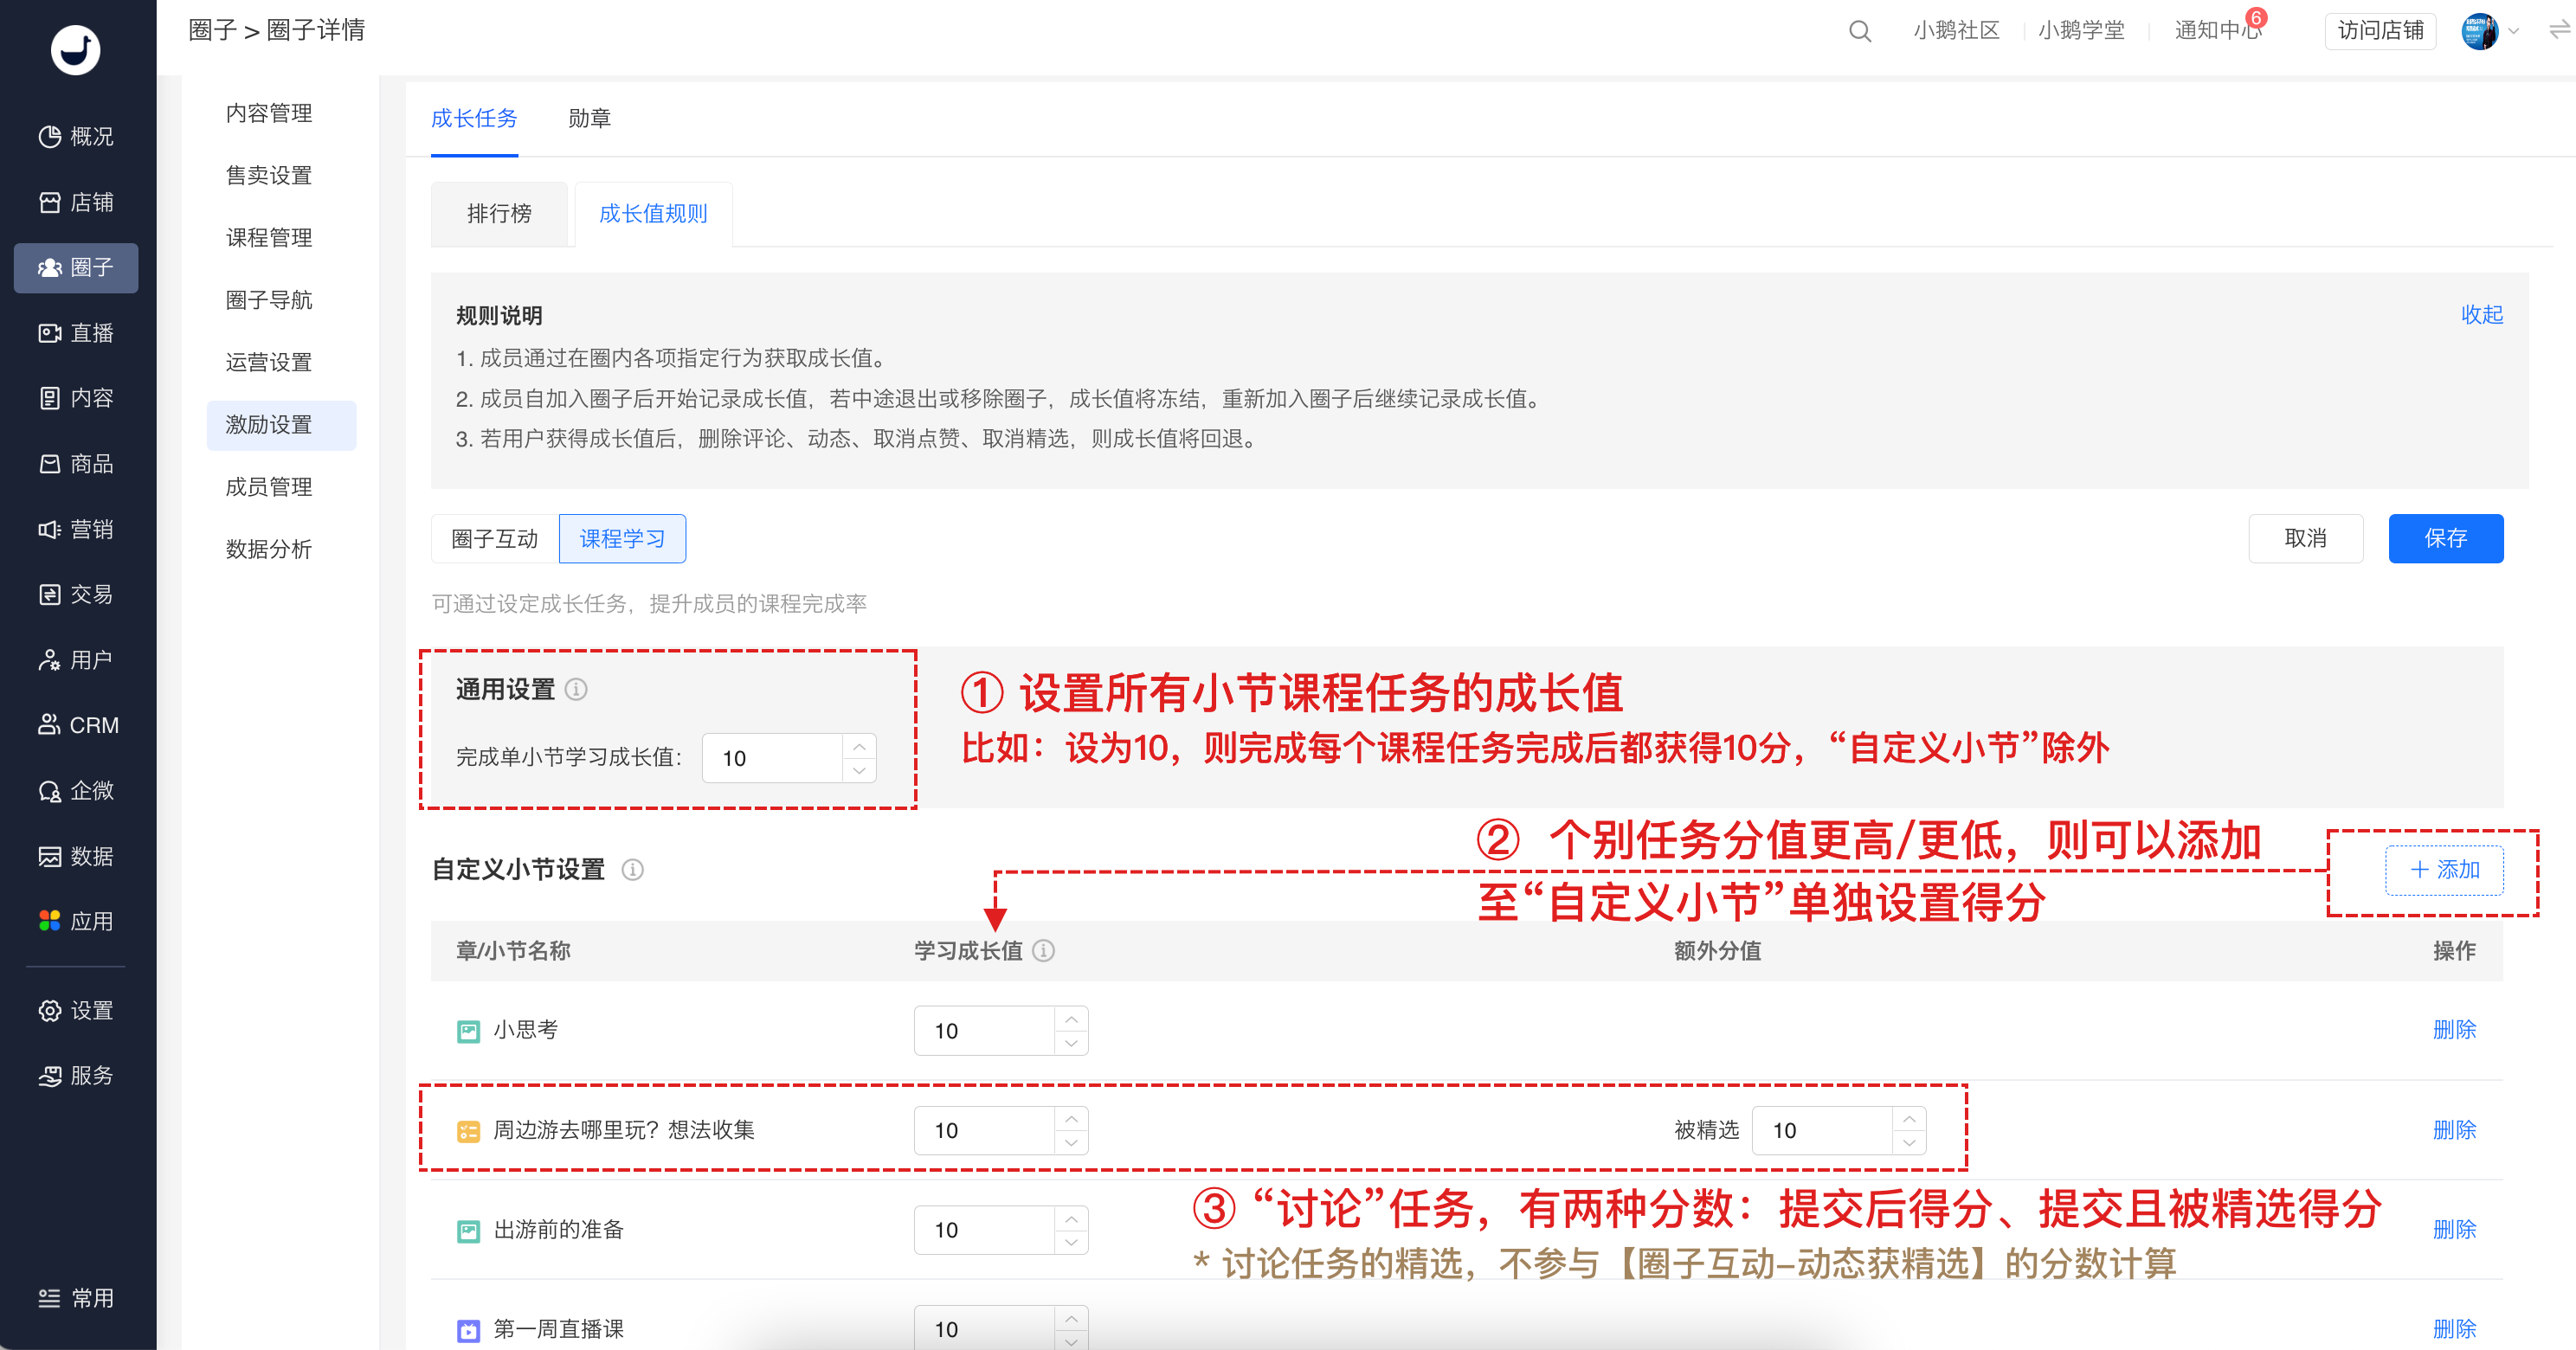Image resolution: width=2576 pixels, height=1350 pixels.
Task: Click the 小思考 section type icon
Action: pyautogui.click(x=468, y=1031)
